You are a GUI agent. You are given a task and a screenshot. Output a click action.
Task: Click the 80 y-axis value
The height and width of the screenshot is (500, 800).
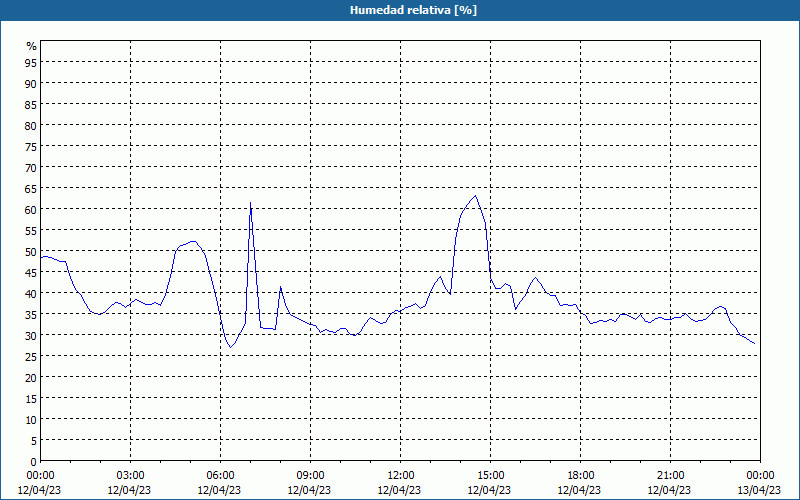click(x=31, y=126)
